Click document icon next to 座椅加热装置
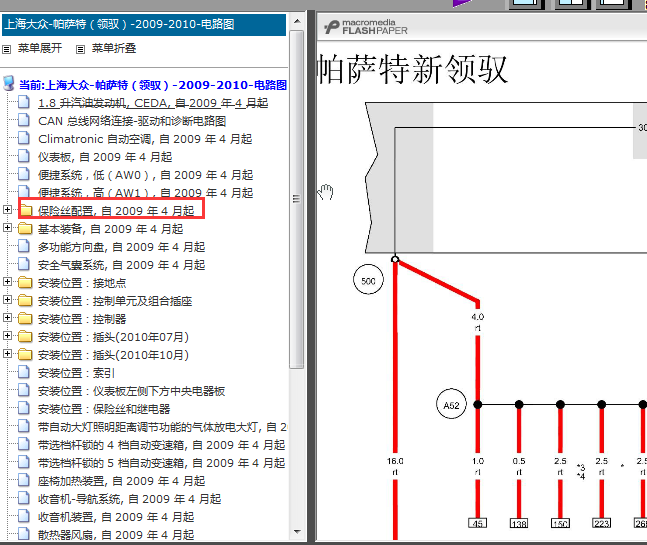647x545 pixels. pos(24,480)
